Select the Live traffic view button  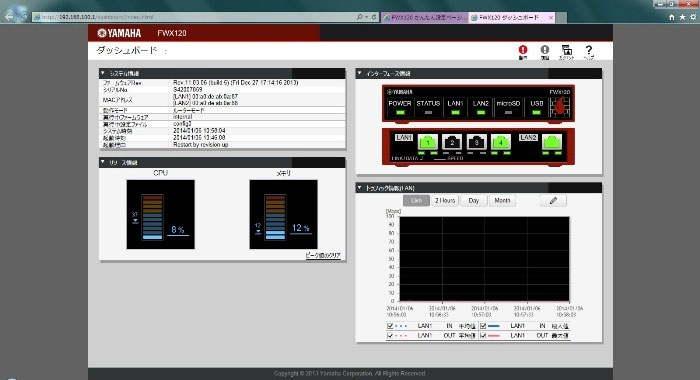(416, 200)
